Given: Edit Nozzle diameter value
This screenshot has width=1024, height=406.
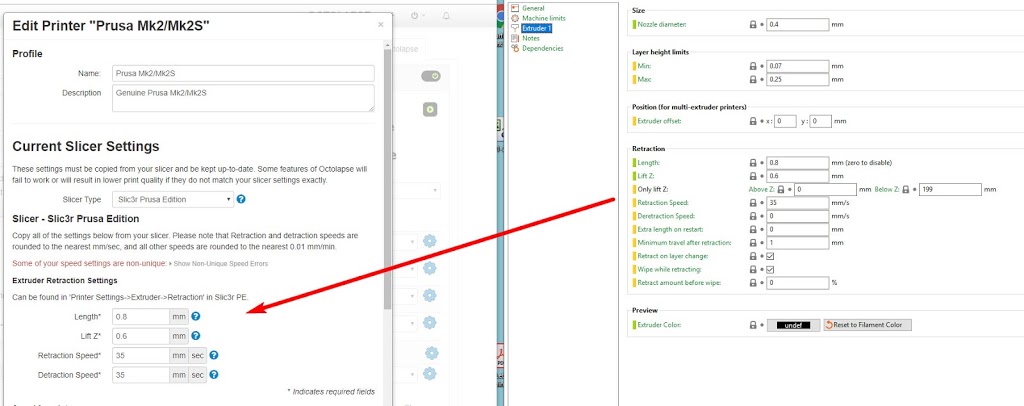Looking at the screenshot, I should click(797, 24).
